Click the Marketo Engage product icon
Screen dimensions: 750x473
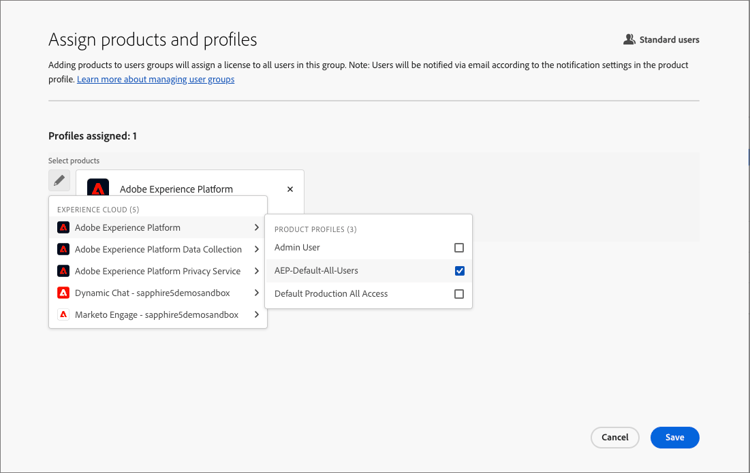click(63, 315)
